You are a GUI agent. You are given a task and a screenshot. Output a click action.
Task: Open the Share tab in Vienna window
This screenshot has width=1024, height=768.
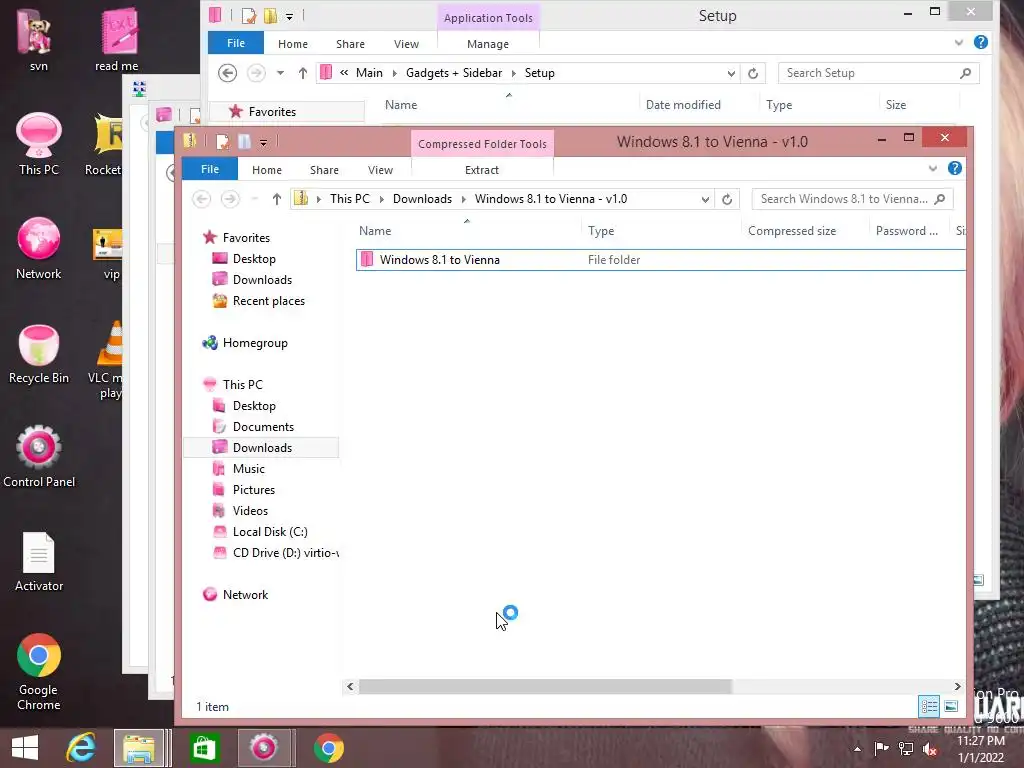[x=324, y=170]
